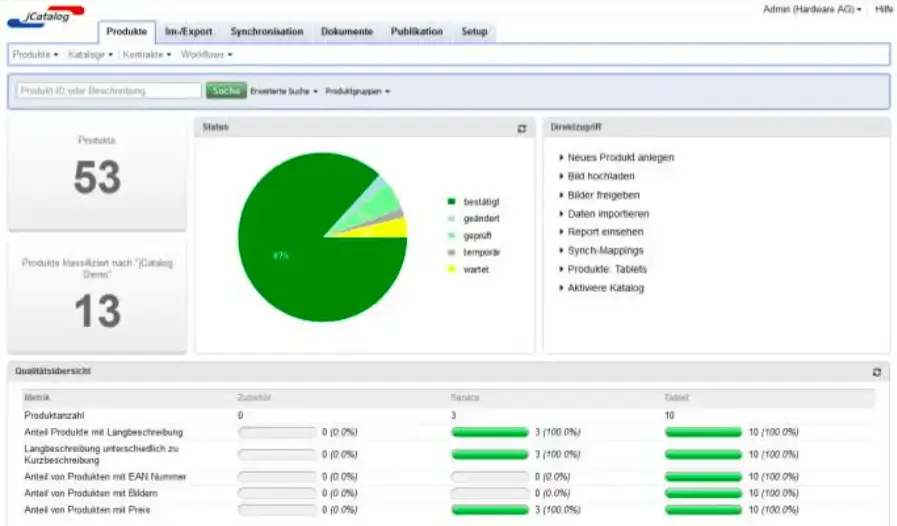This screenshot has width=897, height=526.
Task: Open the Produkte tab
Action: click(x=126, y=31)
